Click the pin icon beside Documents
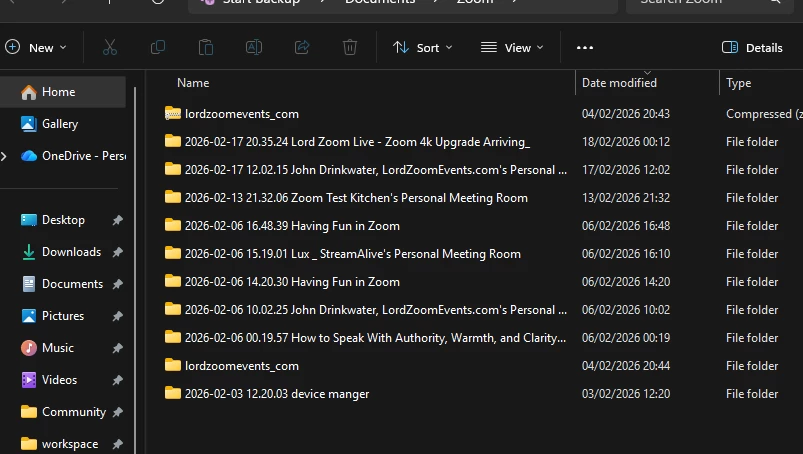 coord(118,284)
